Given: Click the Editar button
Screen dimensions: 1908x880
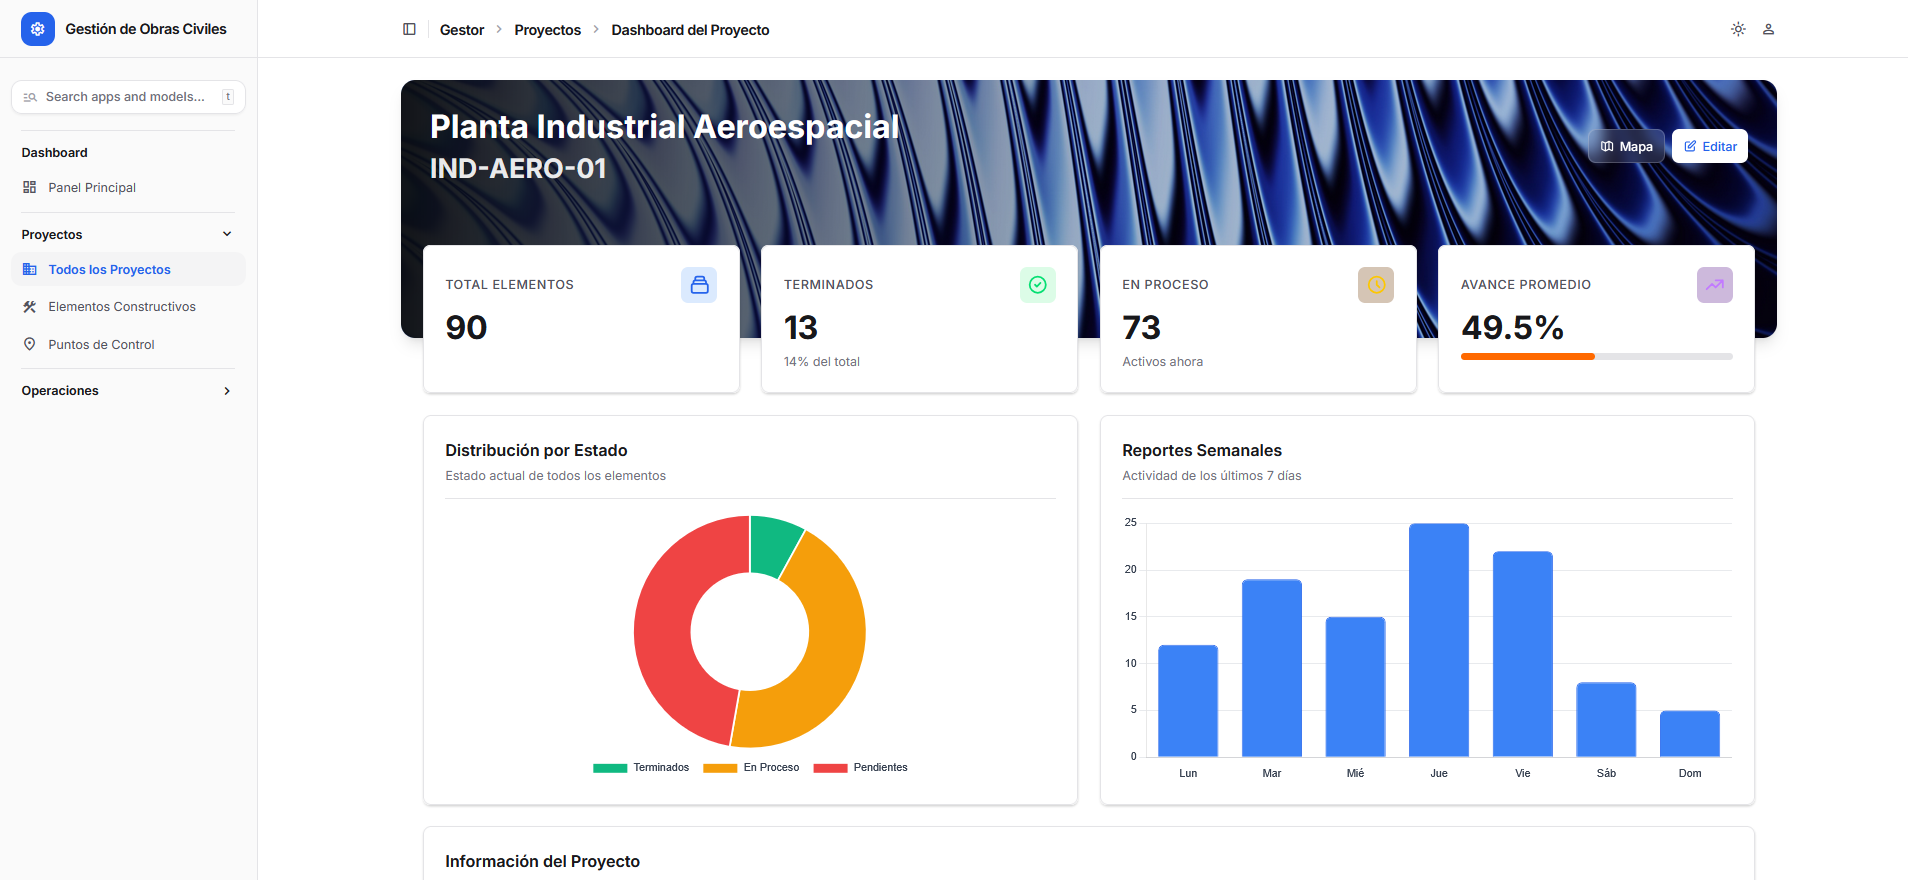Looking at the screenshot, I should [1709, 146].
